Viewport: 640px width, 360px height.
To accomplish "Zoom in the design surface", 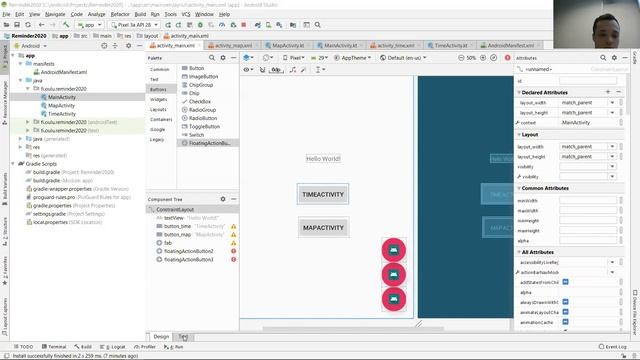I will pos(483,58).
